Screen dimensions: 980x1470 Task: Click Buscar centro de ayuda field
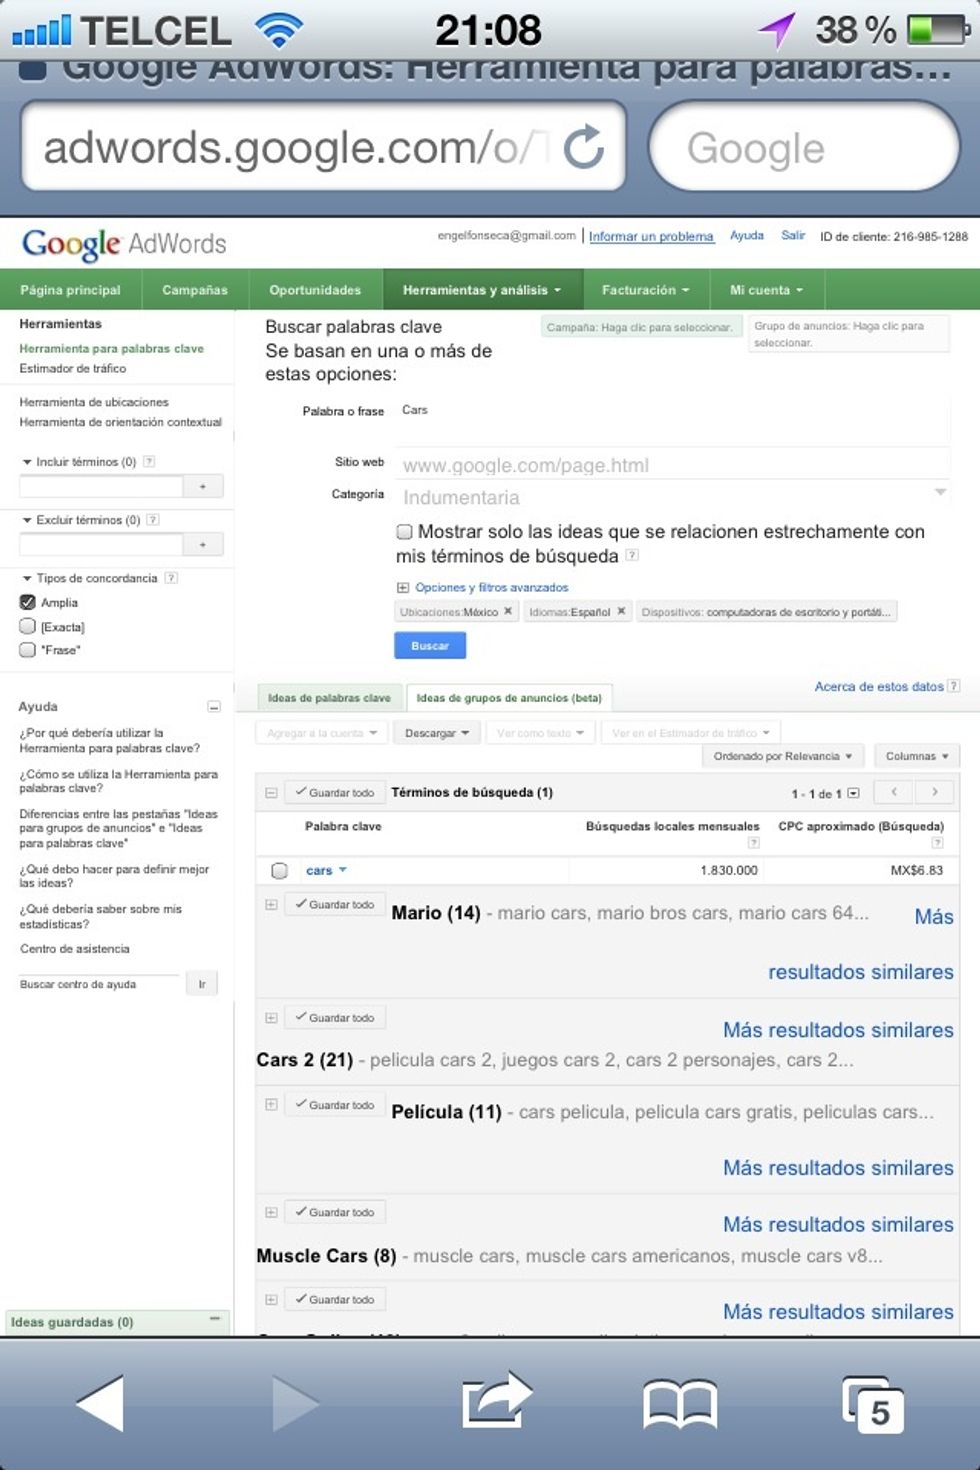[x=99, y=984]
